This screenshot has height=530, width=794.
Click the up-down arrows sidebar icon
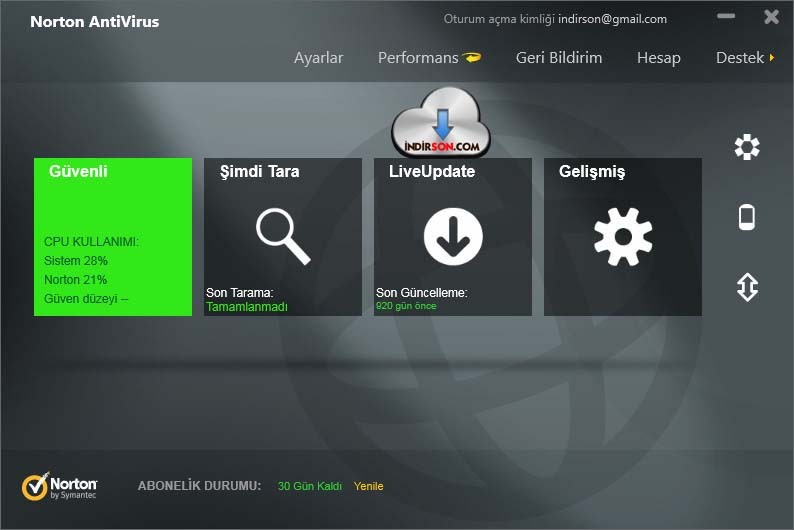[747, 287]
